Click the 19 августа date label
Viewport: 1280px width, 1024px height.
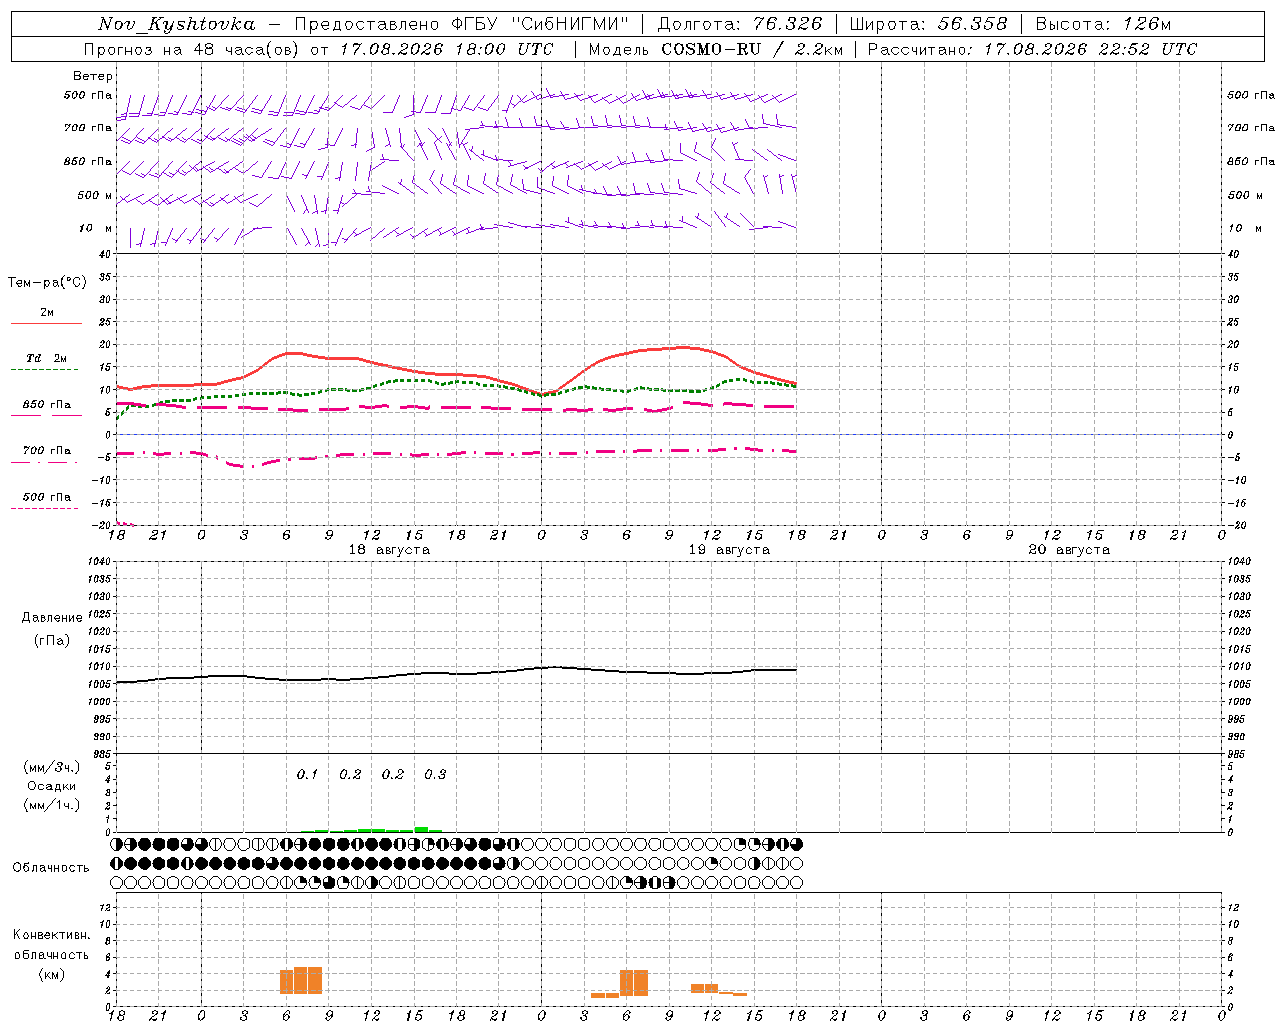coord(729,550)
